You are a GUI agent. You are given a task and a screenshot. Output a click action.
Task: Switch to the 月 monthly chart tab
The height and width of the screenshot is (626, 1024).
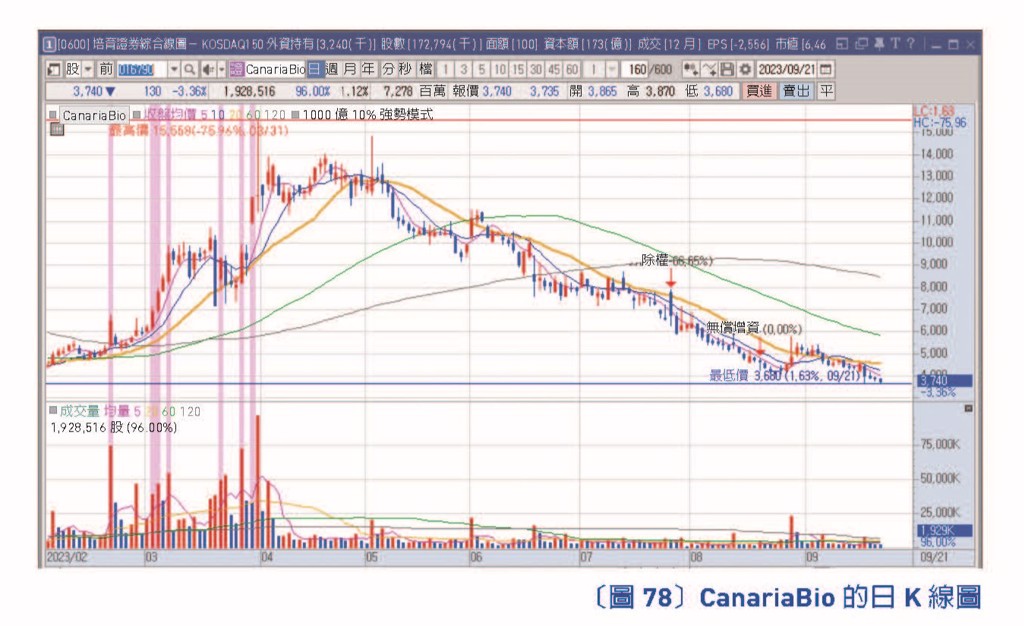point(351,69)
